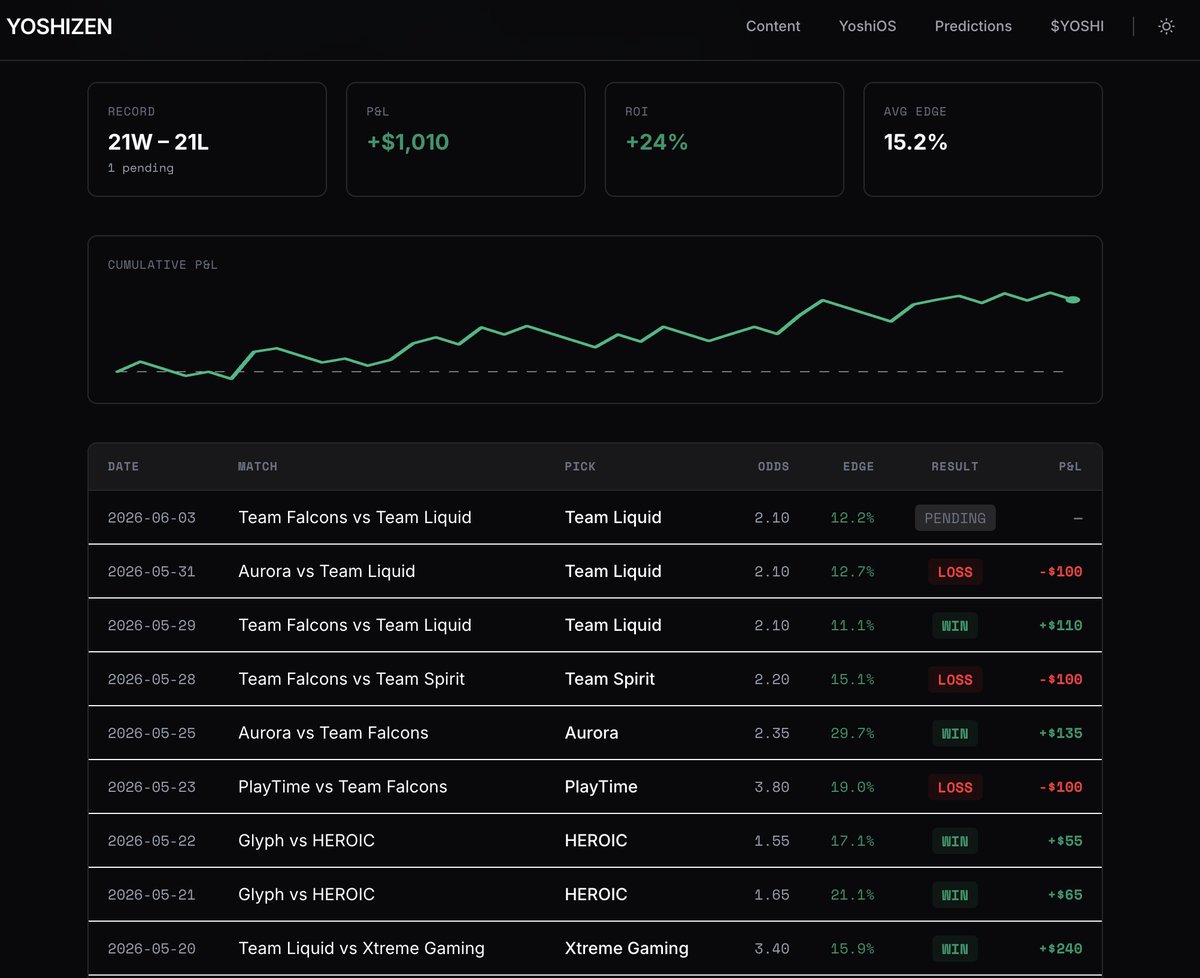The image size is (1200, 978).
Task: Toggle the light/dark theme sun icon
Action: pos(1166,27)
